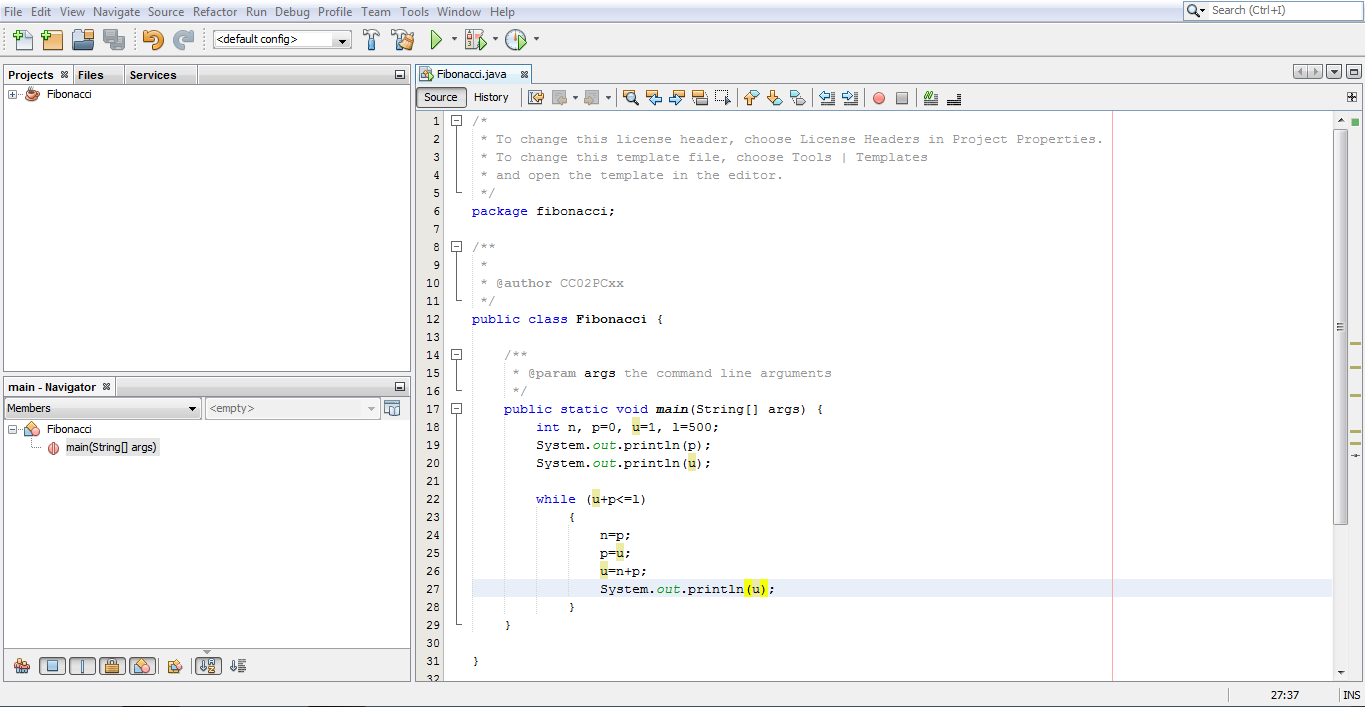Open the default config dropdown
The image size is (1365, 707).
(x=342, y=40)
